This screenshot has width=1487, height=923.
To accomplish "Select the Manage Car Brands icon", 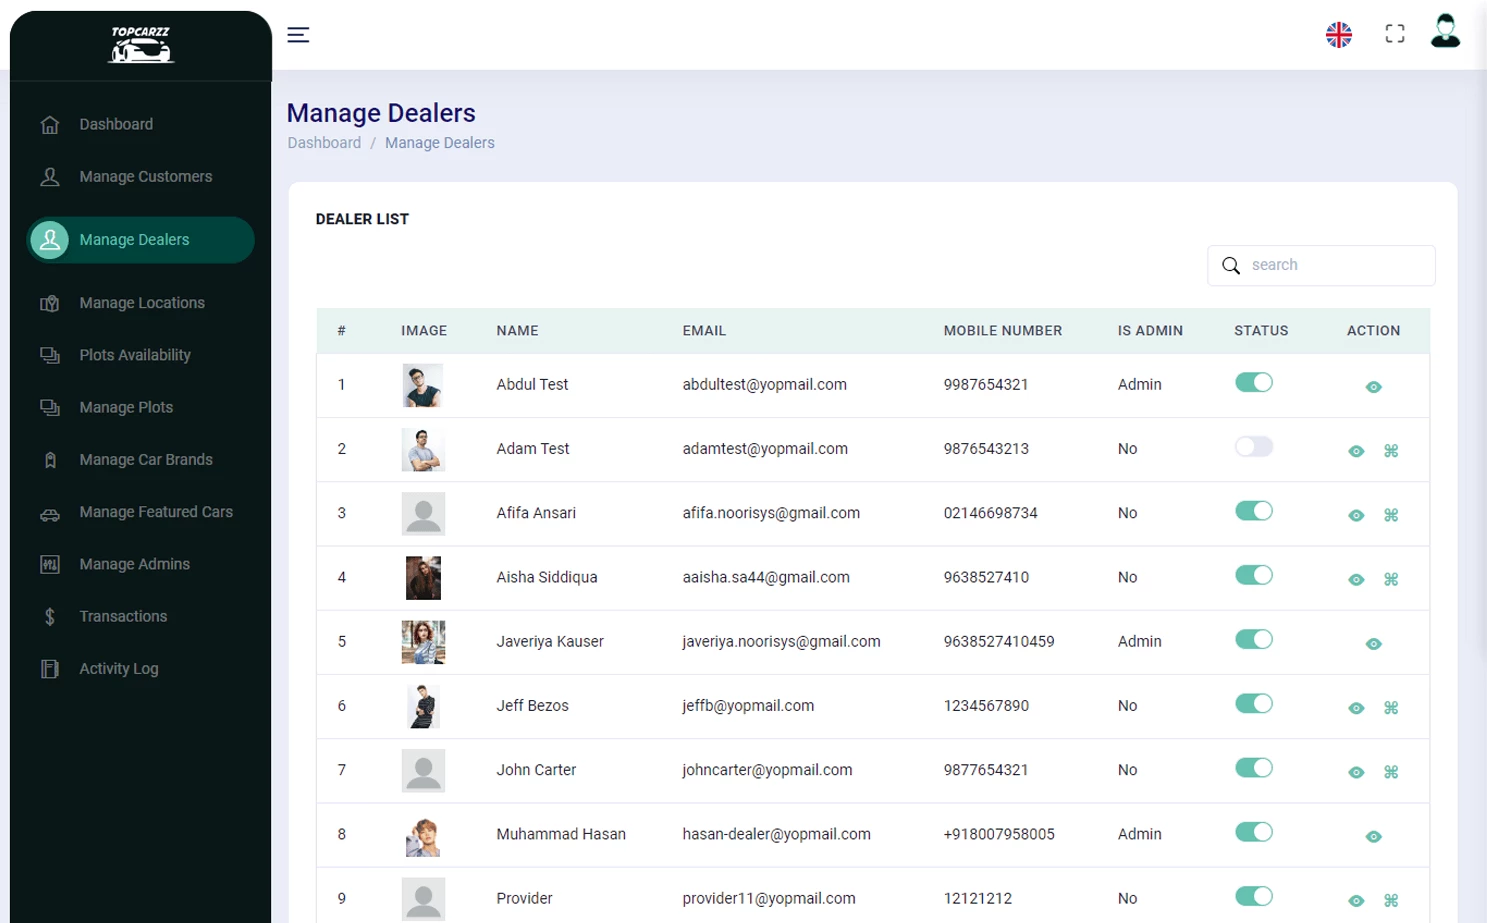I will 49,459.
